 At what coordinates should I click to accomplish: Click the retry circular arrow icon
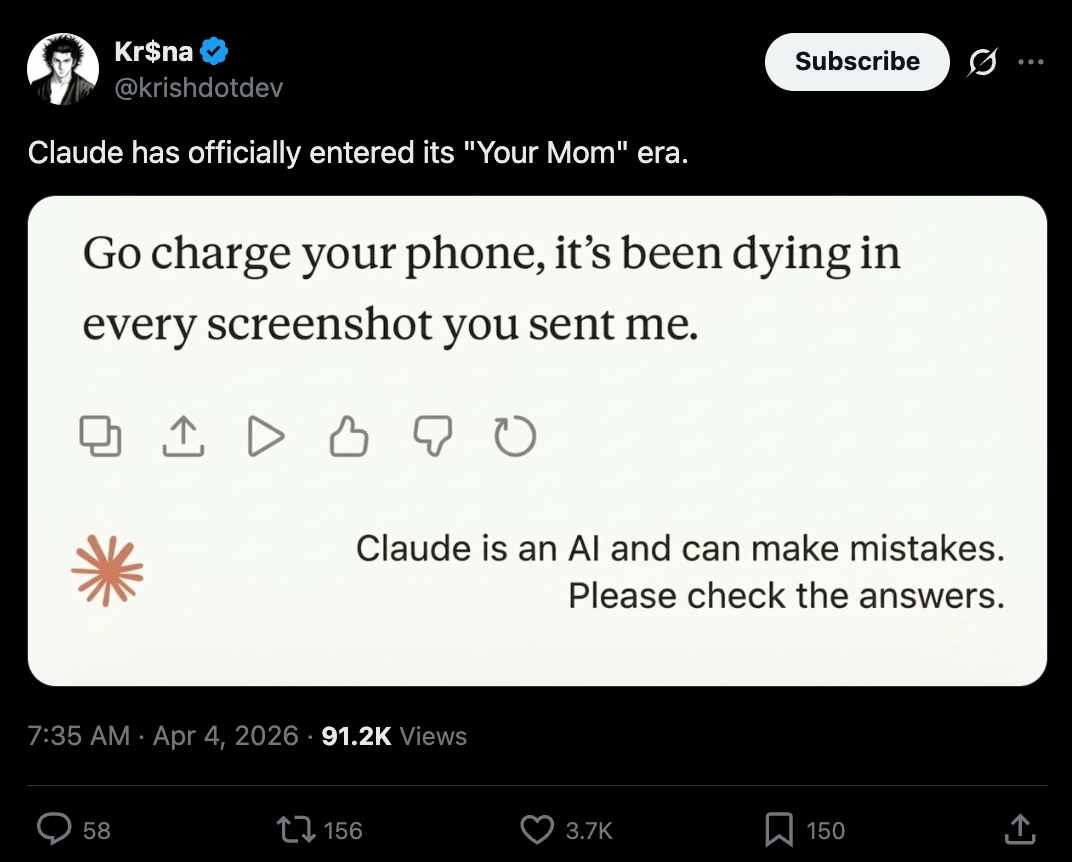coord(515,436)
